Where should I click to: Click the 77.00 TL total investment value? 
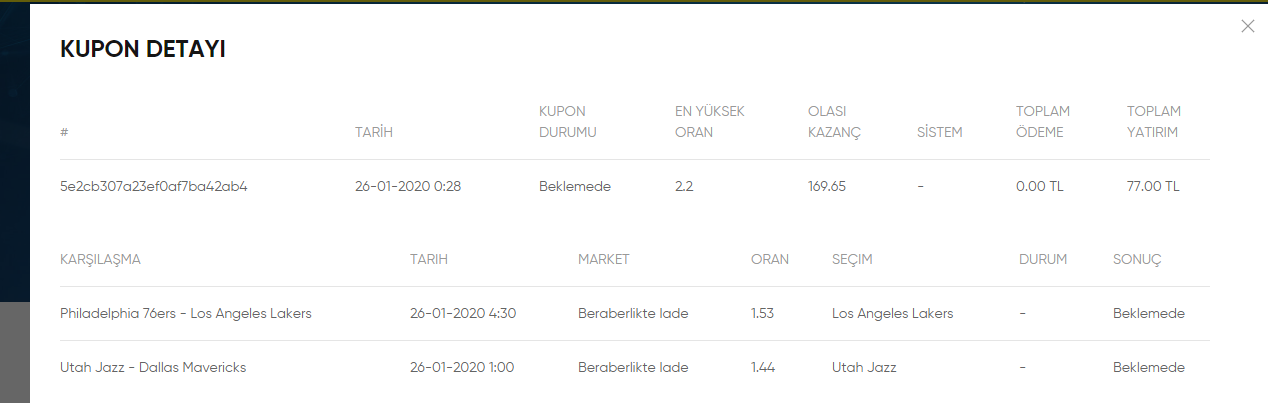1153,186
